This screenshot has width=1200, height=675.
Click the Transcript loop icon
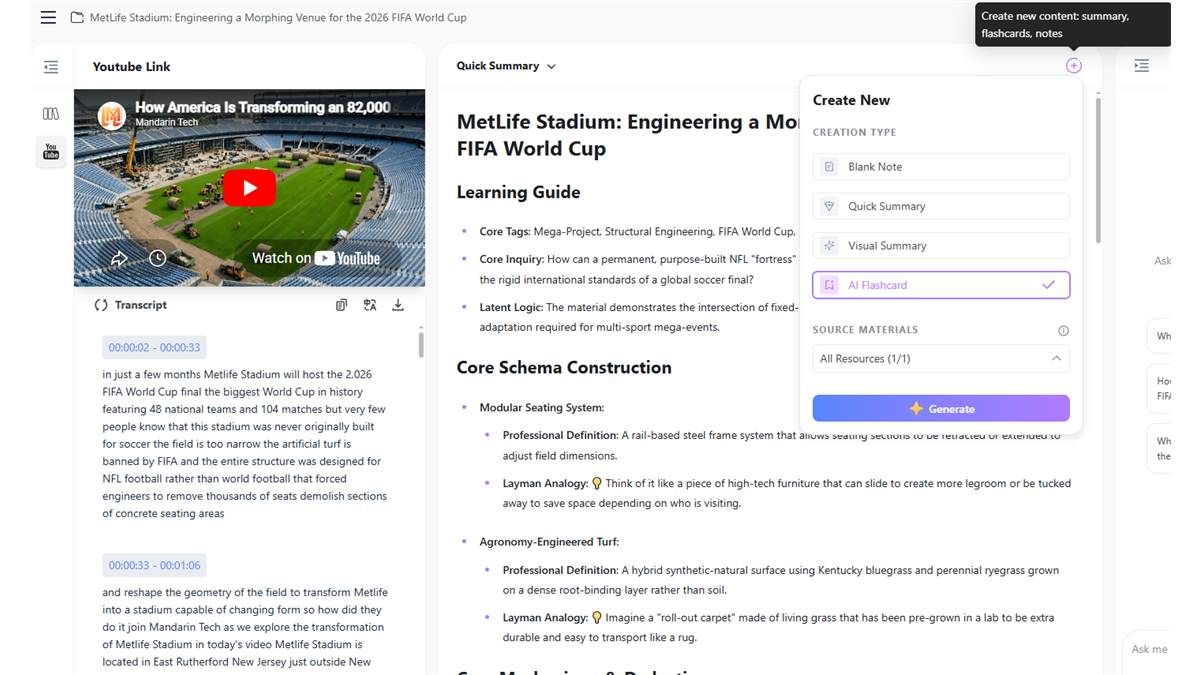coord(101,305)
